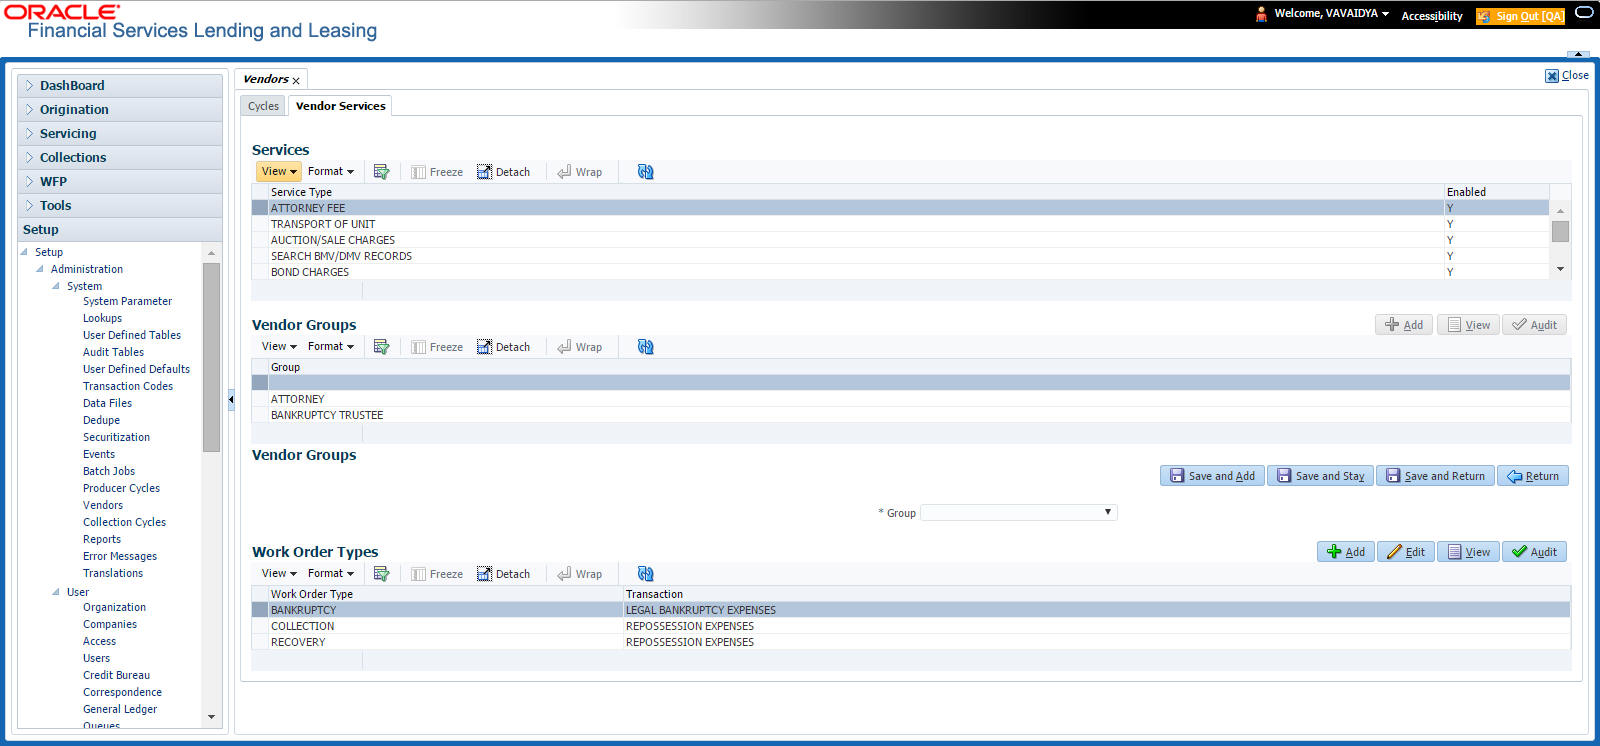Click the query-by-example icon in Work Order Types toolbar
Image resolution: width=1600 pixels, height=746 pixels.
(381, 574)
